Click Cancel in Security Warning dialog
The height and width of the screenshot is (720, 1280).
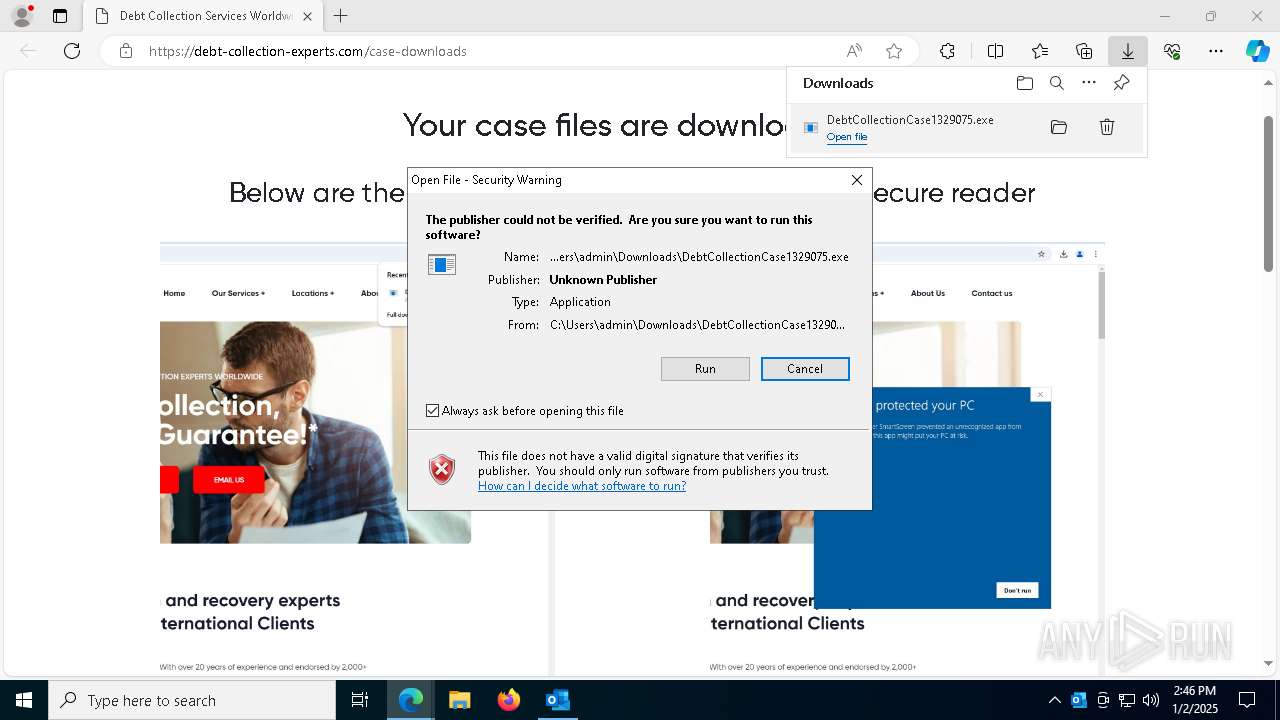click(805, 369)
